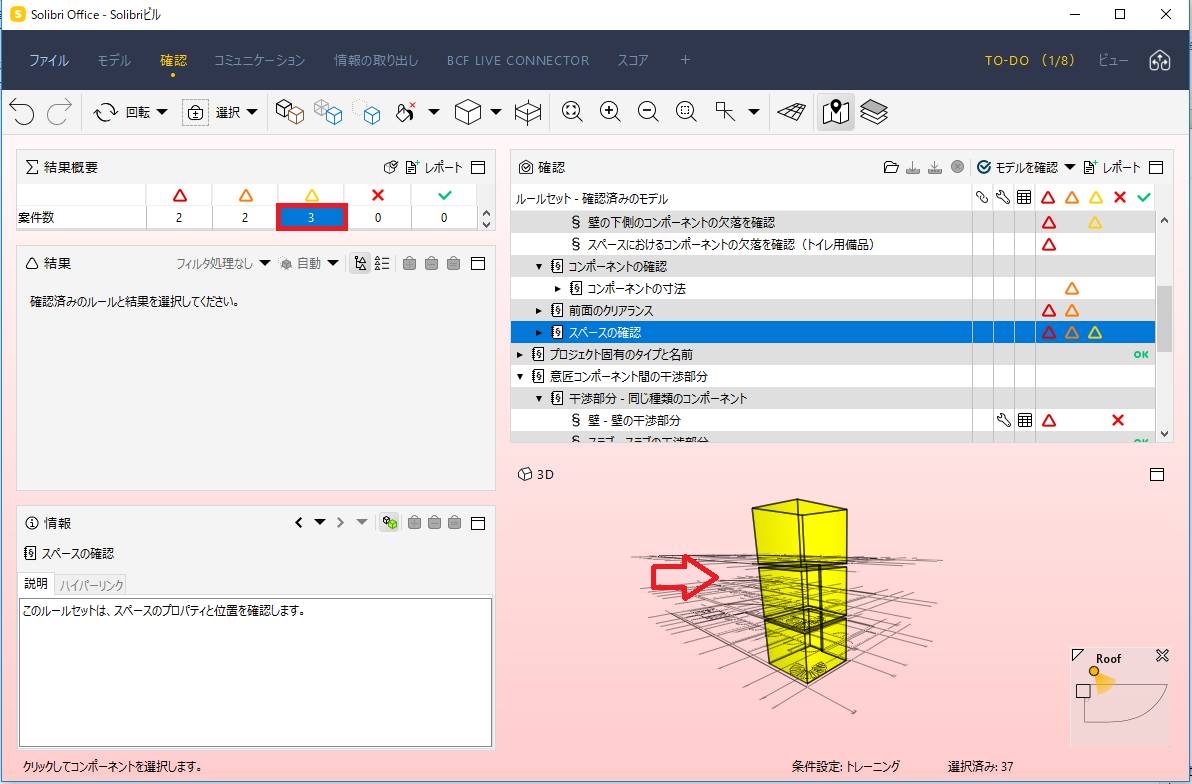
Task: Click the undo arrow icon
Action: click(22, 113)
